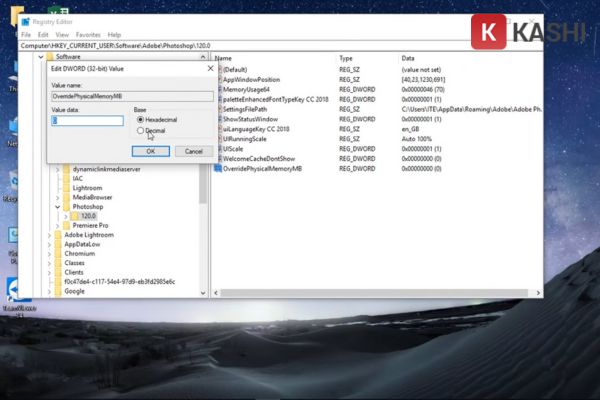This screenshot has height=400, width=600.
Task: Click the OverridePhysicalMemoryMB value icon
Action: point(217,169)
